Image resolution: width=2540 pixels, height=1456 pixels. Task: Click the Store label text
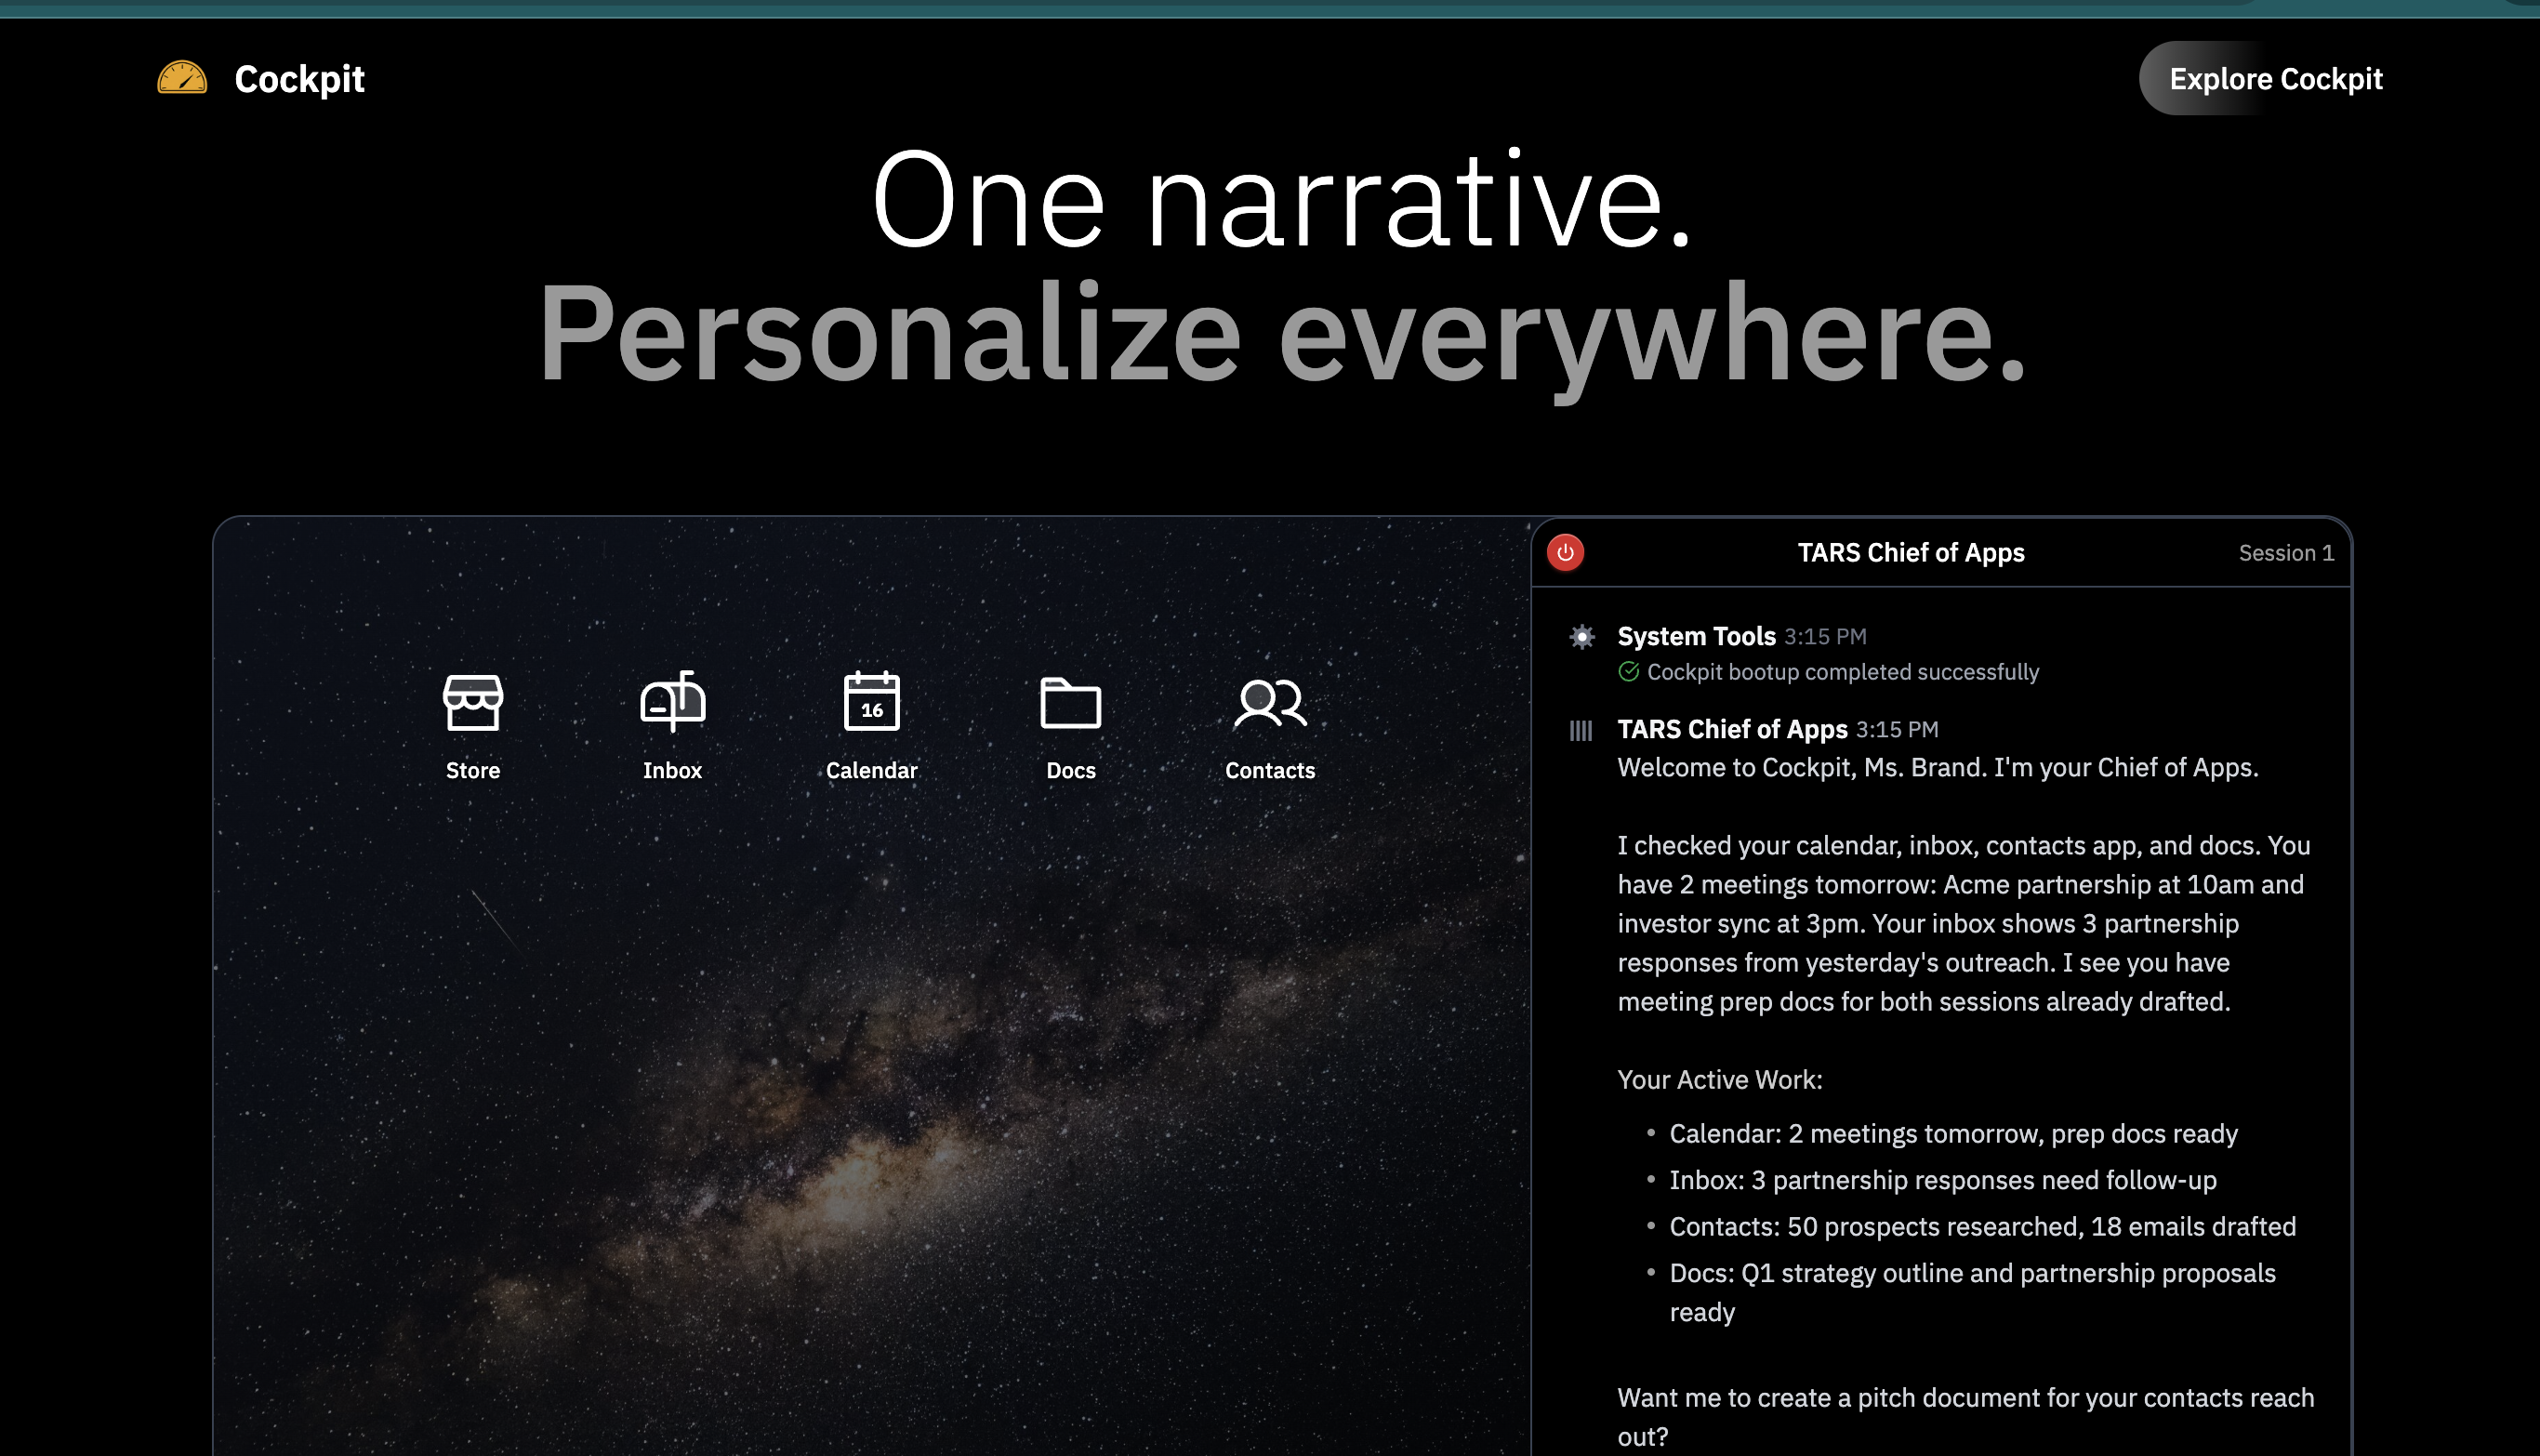pos(472,771)
